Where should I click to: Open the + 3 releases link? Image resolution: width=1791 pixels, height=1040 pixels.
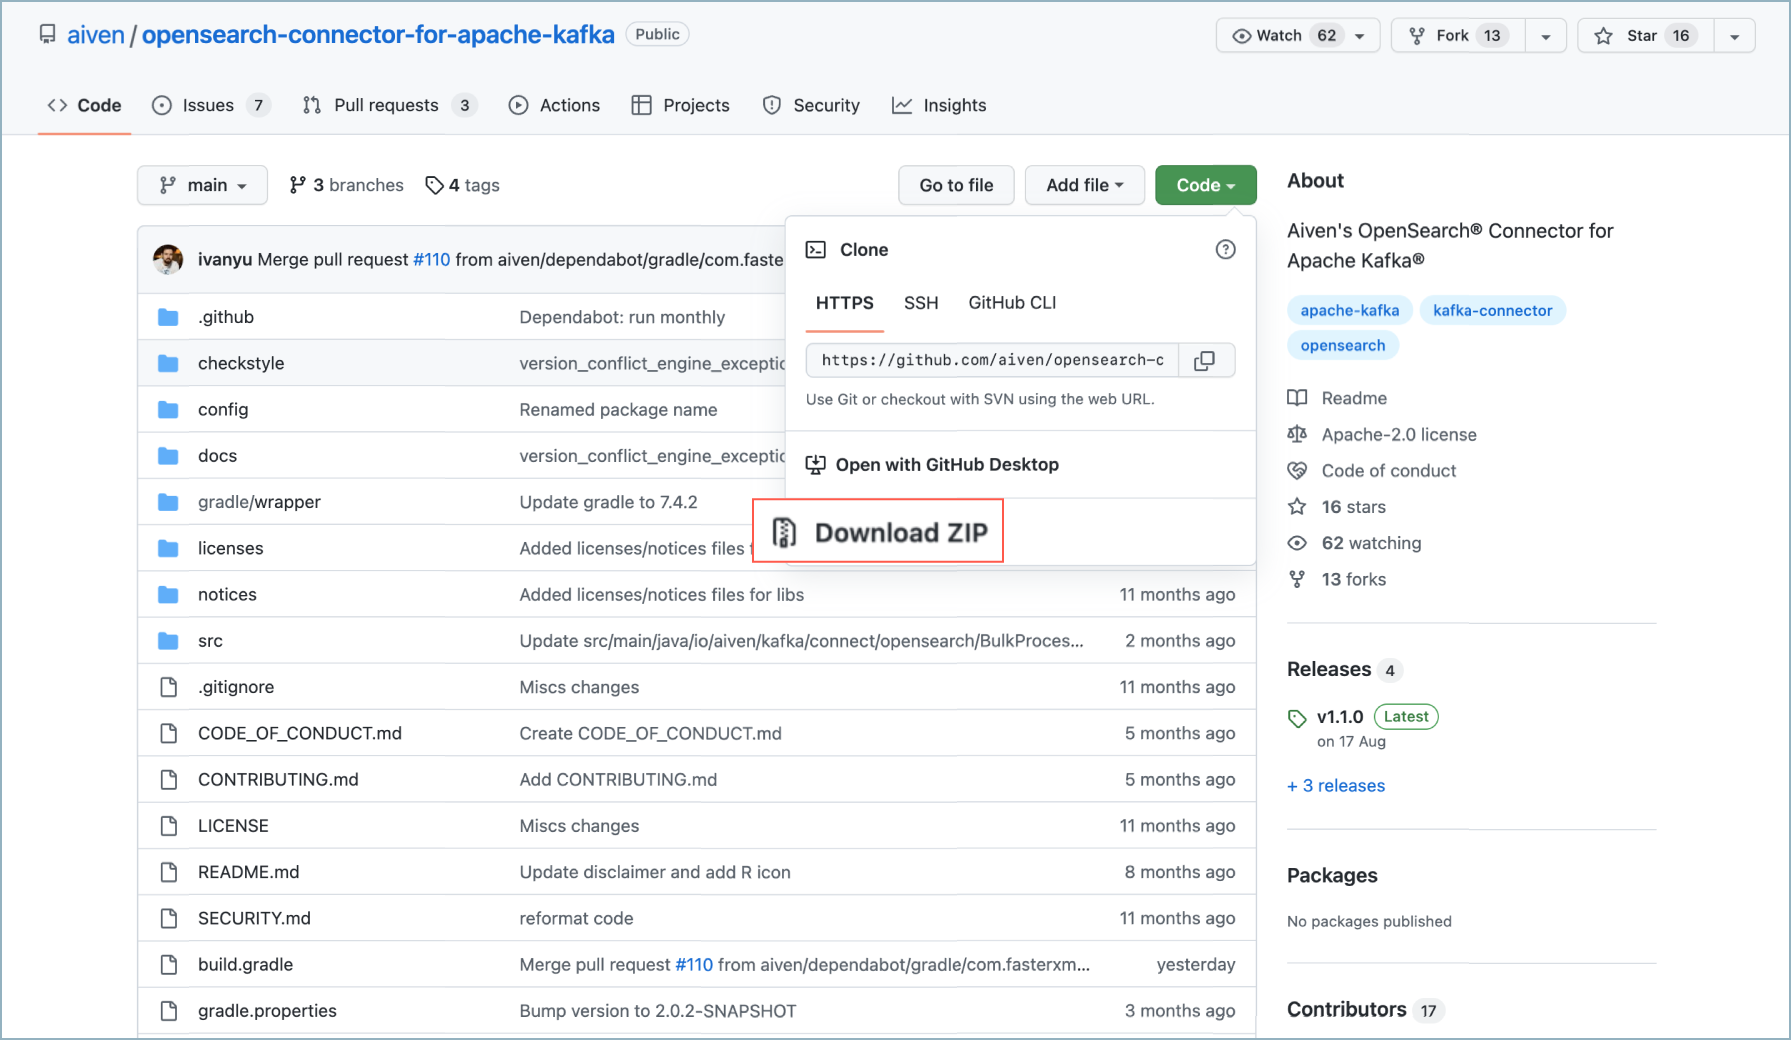1336,786
